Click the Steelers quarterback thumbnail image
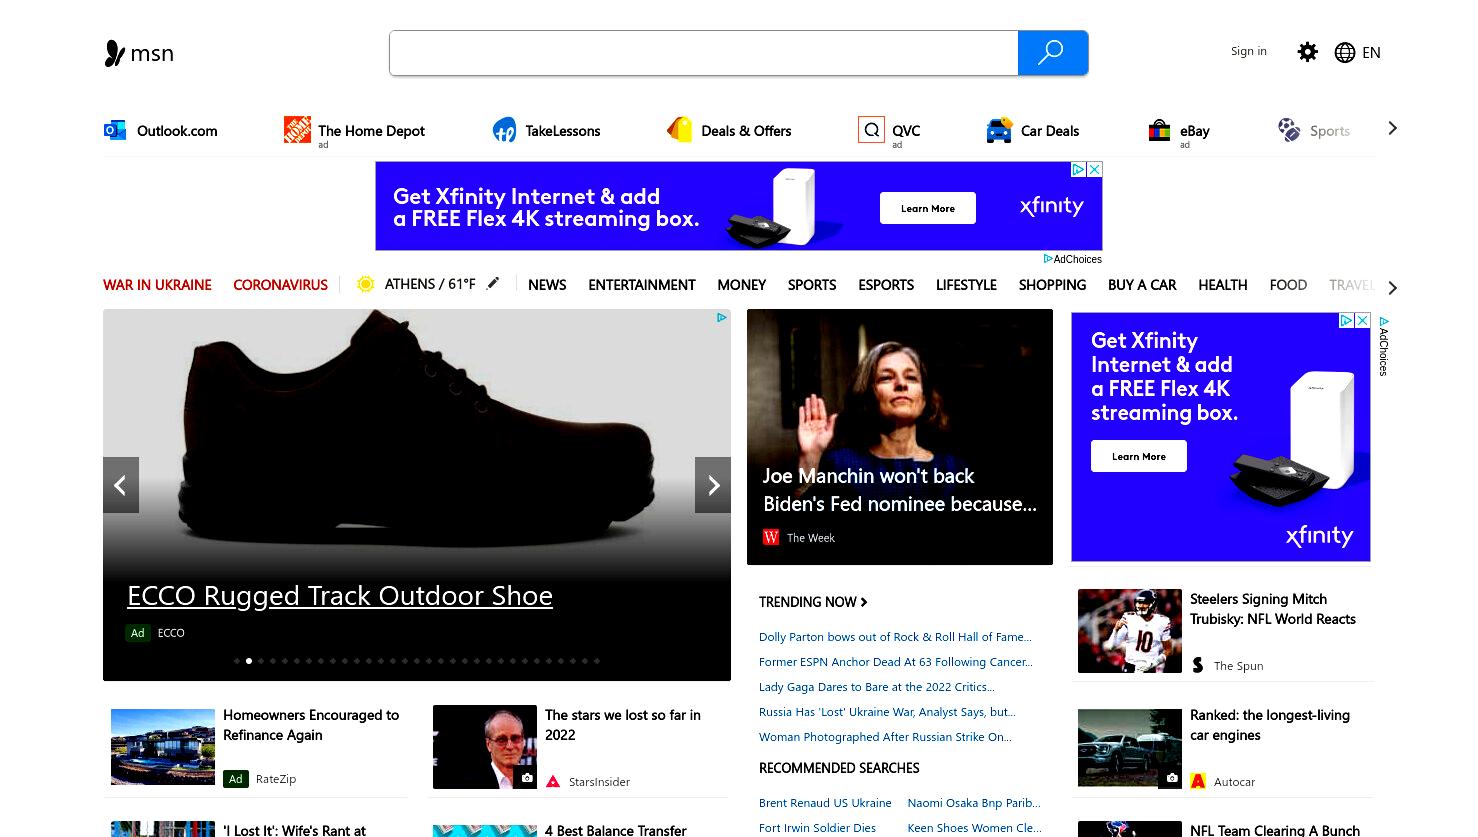 1130,631
